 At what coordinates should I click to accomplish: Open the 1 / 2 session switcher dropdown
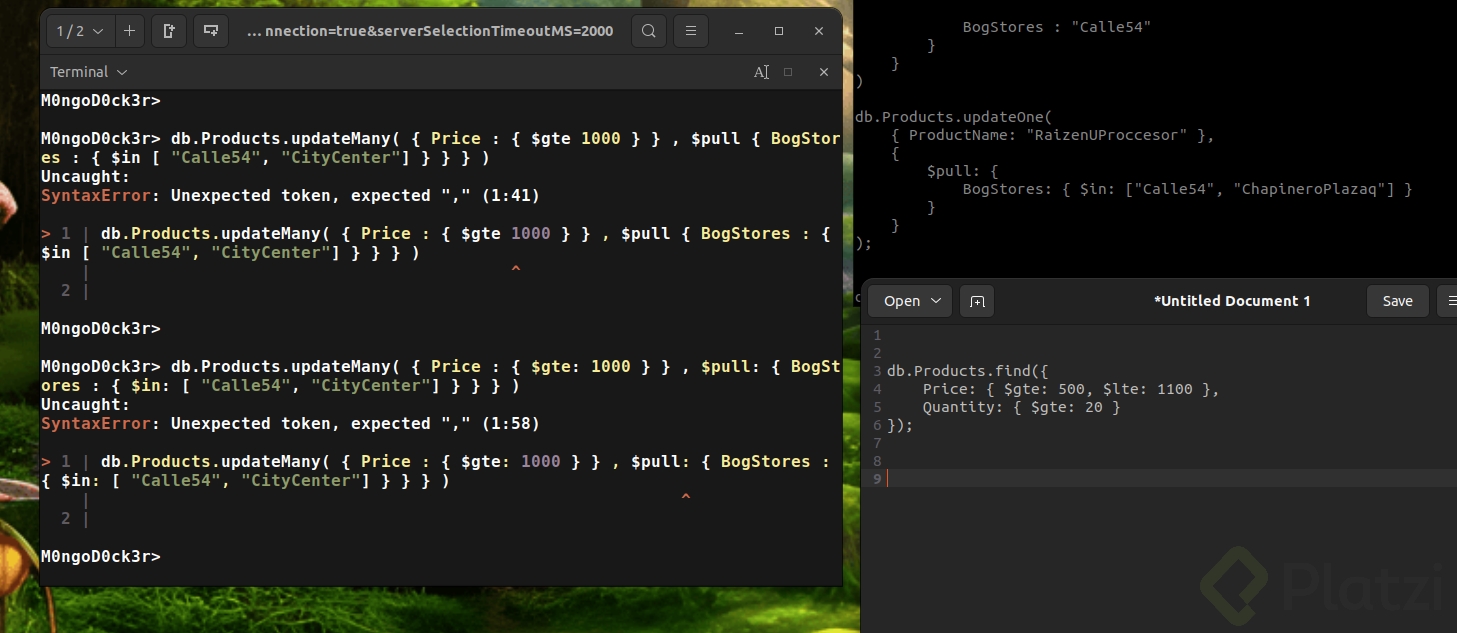click(x=81, y=32)
